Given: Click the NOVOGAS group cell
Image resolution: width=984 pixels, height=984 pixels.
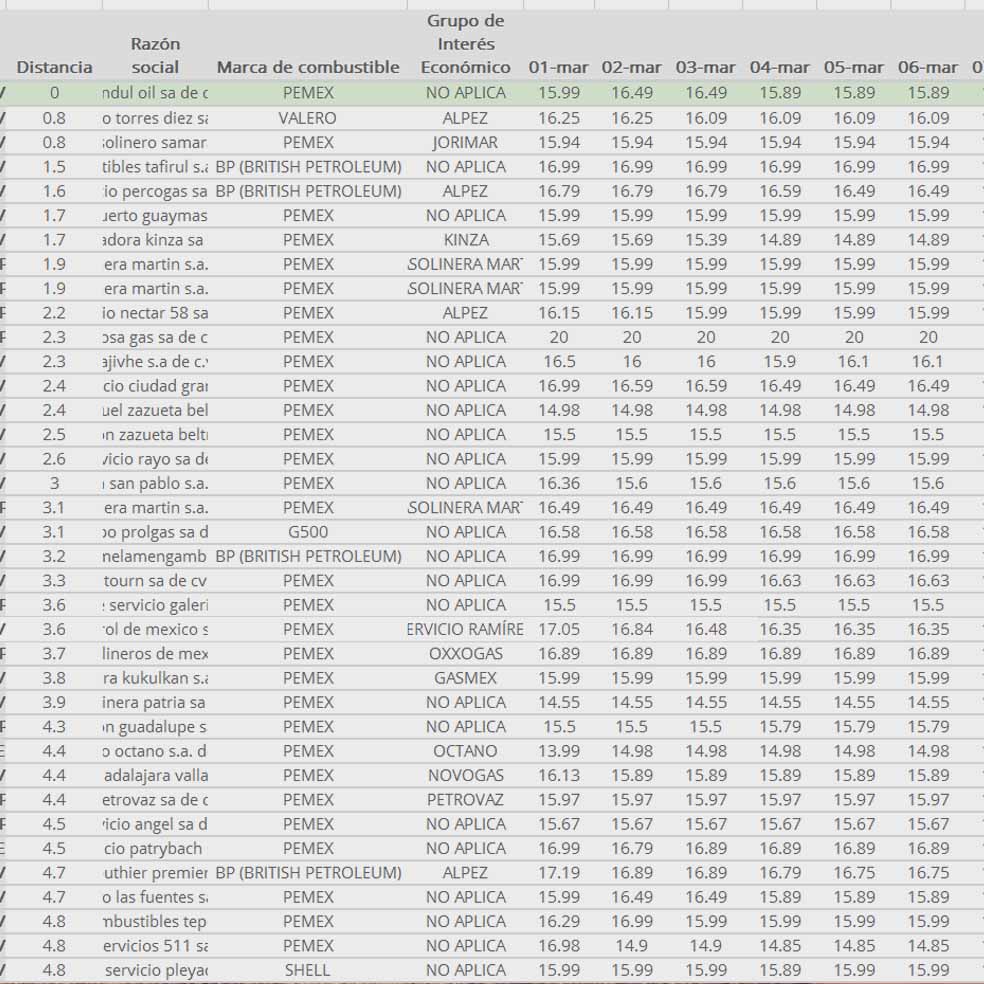Looking at the screenshot, I should (x=466, y=776).
